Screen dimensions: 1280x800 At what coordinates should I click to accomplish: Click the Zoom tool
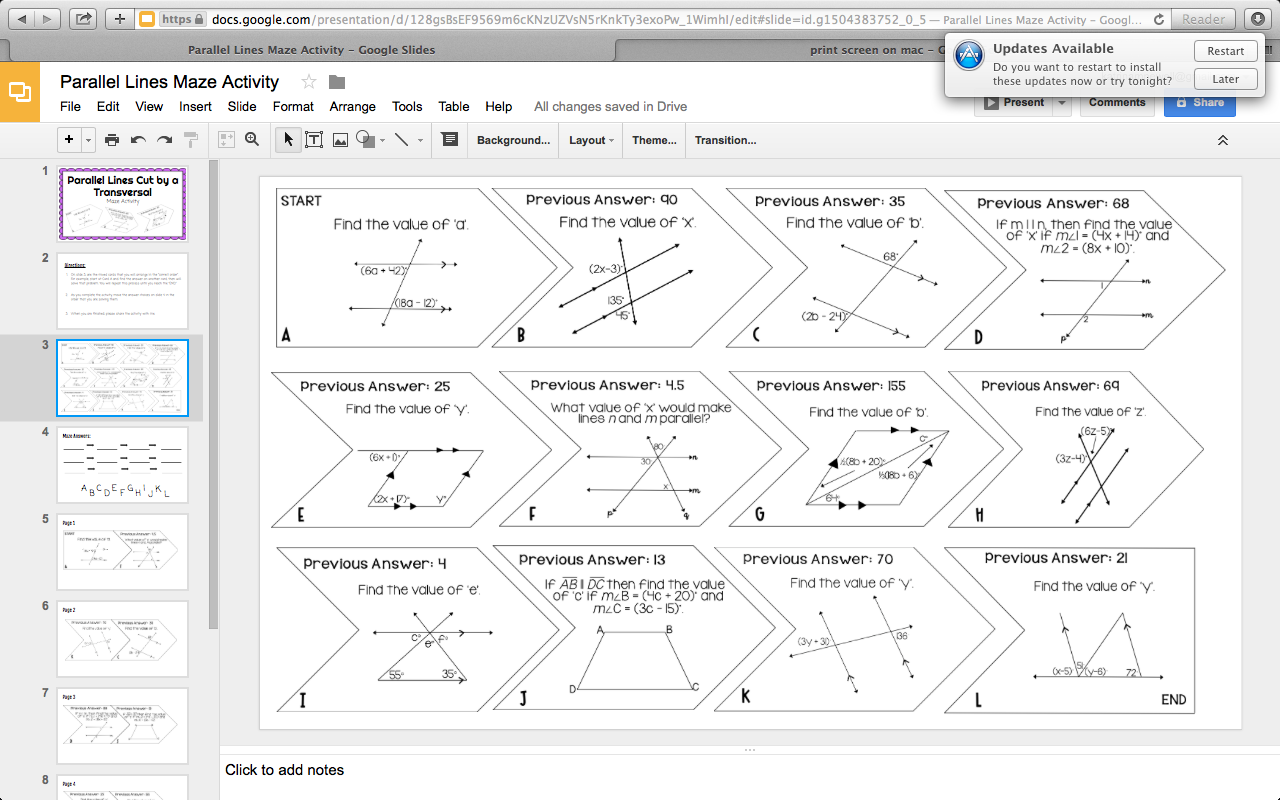coord(251,140)
